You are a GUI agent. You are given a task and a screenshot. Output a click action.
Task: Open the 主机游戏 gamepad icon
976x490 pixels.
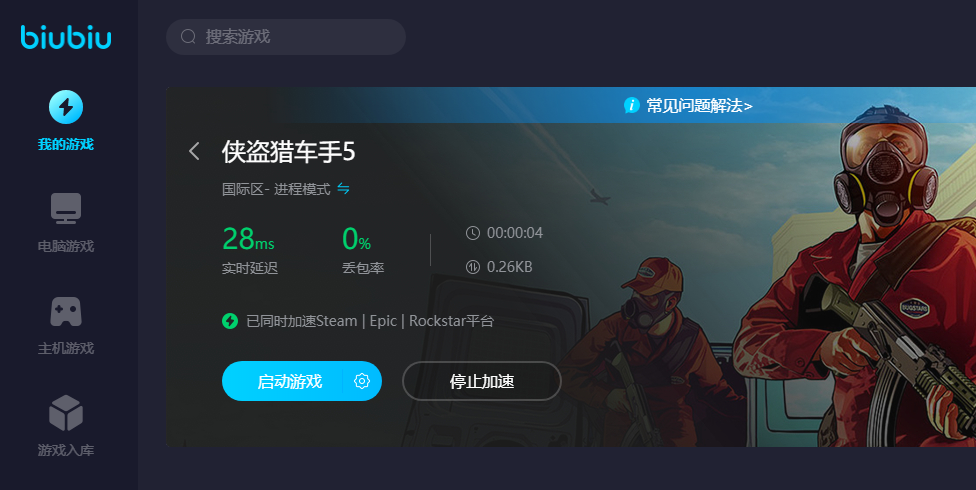[66, 311]
